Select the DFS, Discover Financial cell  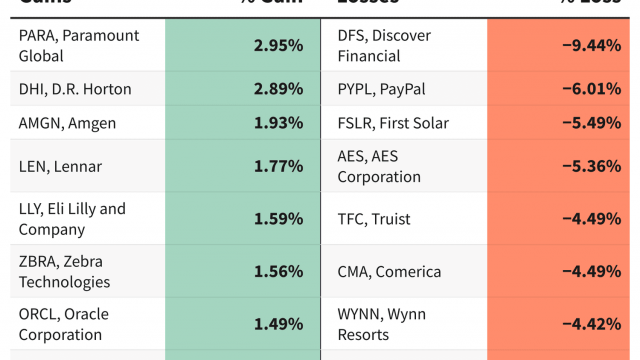click(x=404, y=45)
